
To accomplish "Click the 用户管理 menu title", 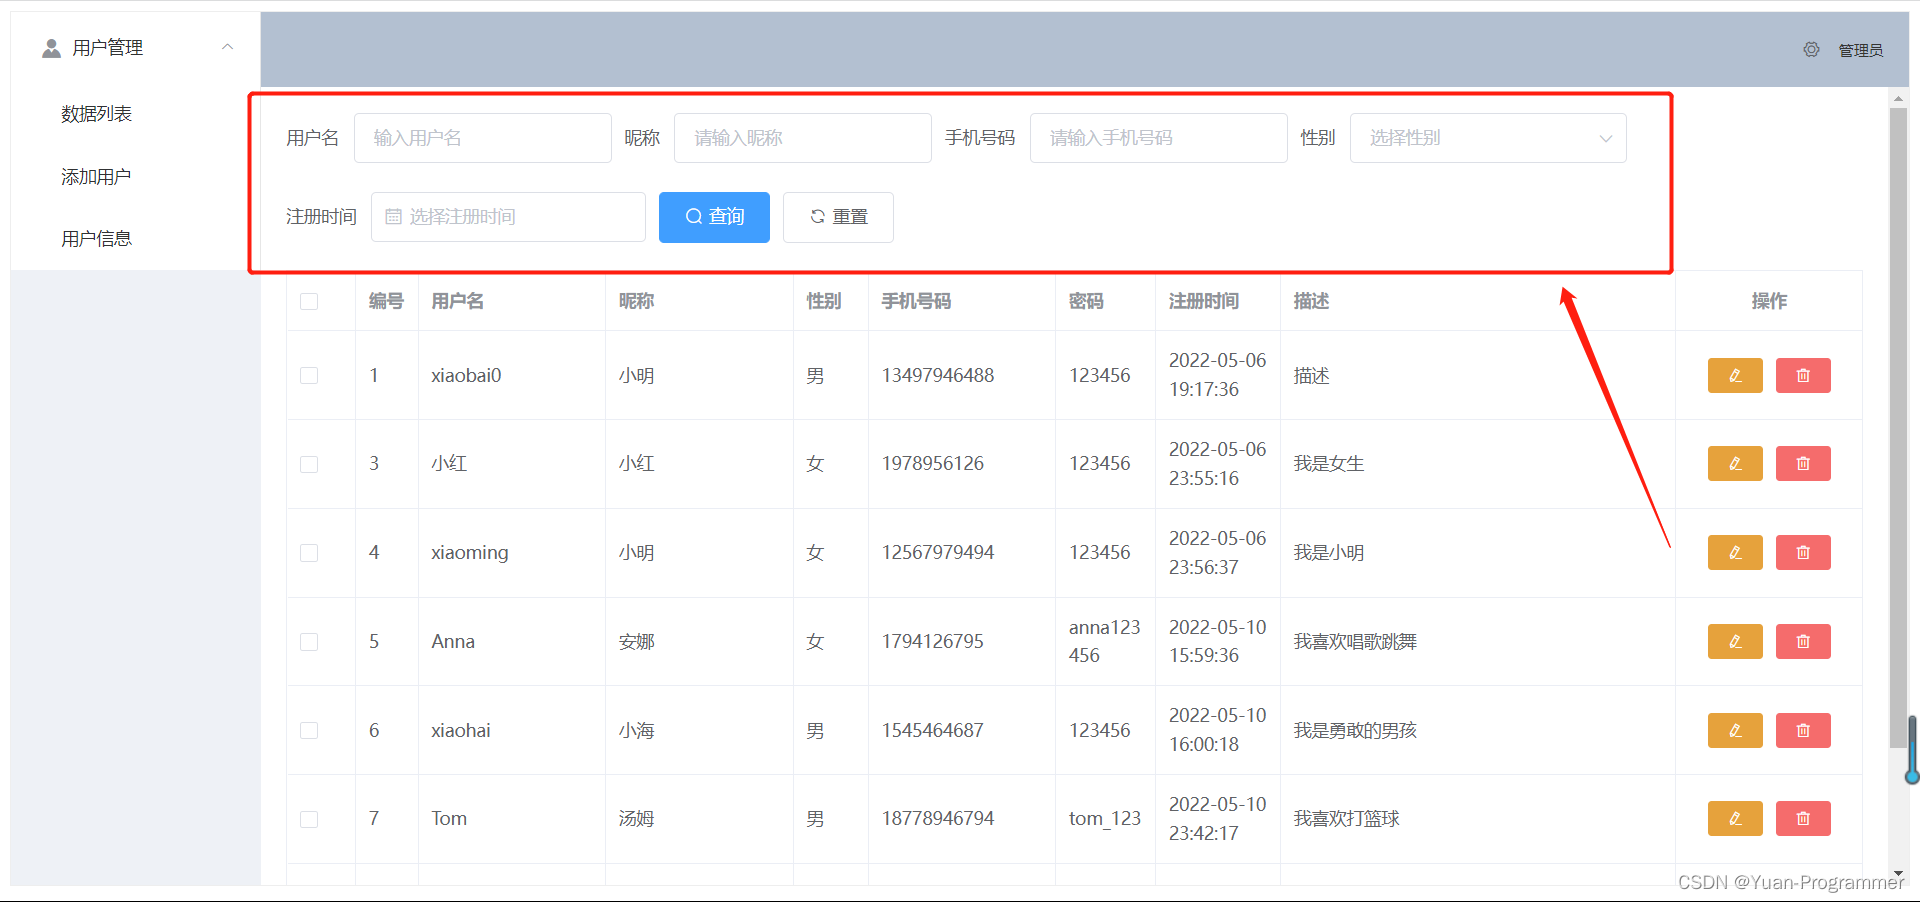I will click(108, 48).
